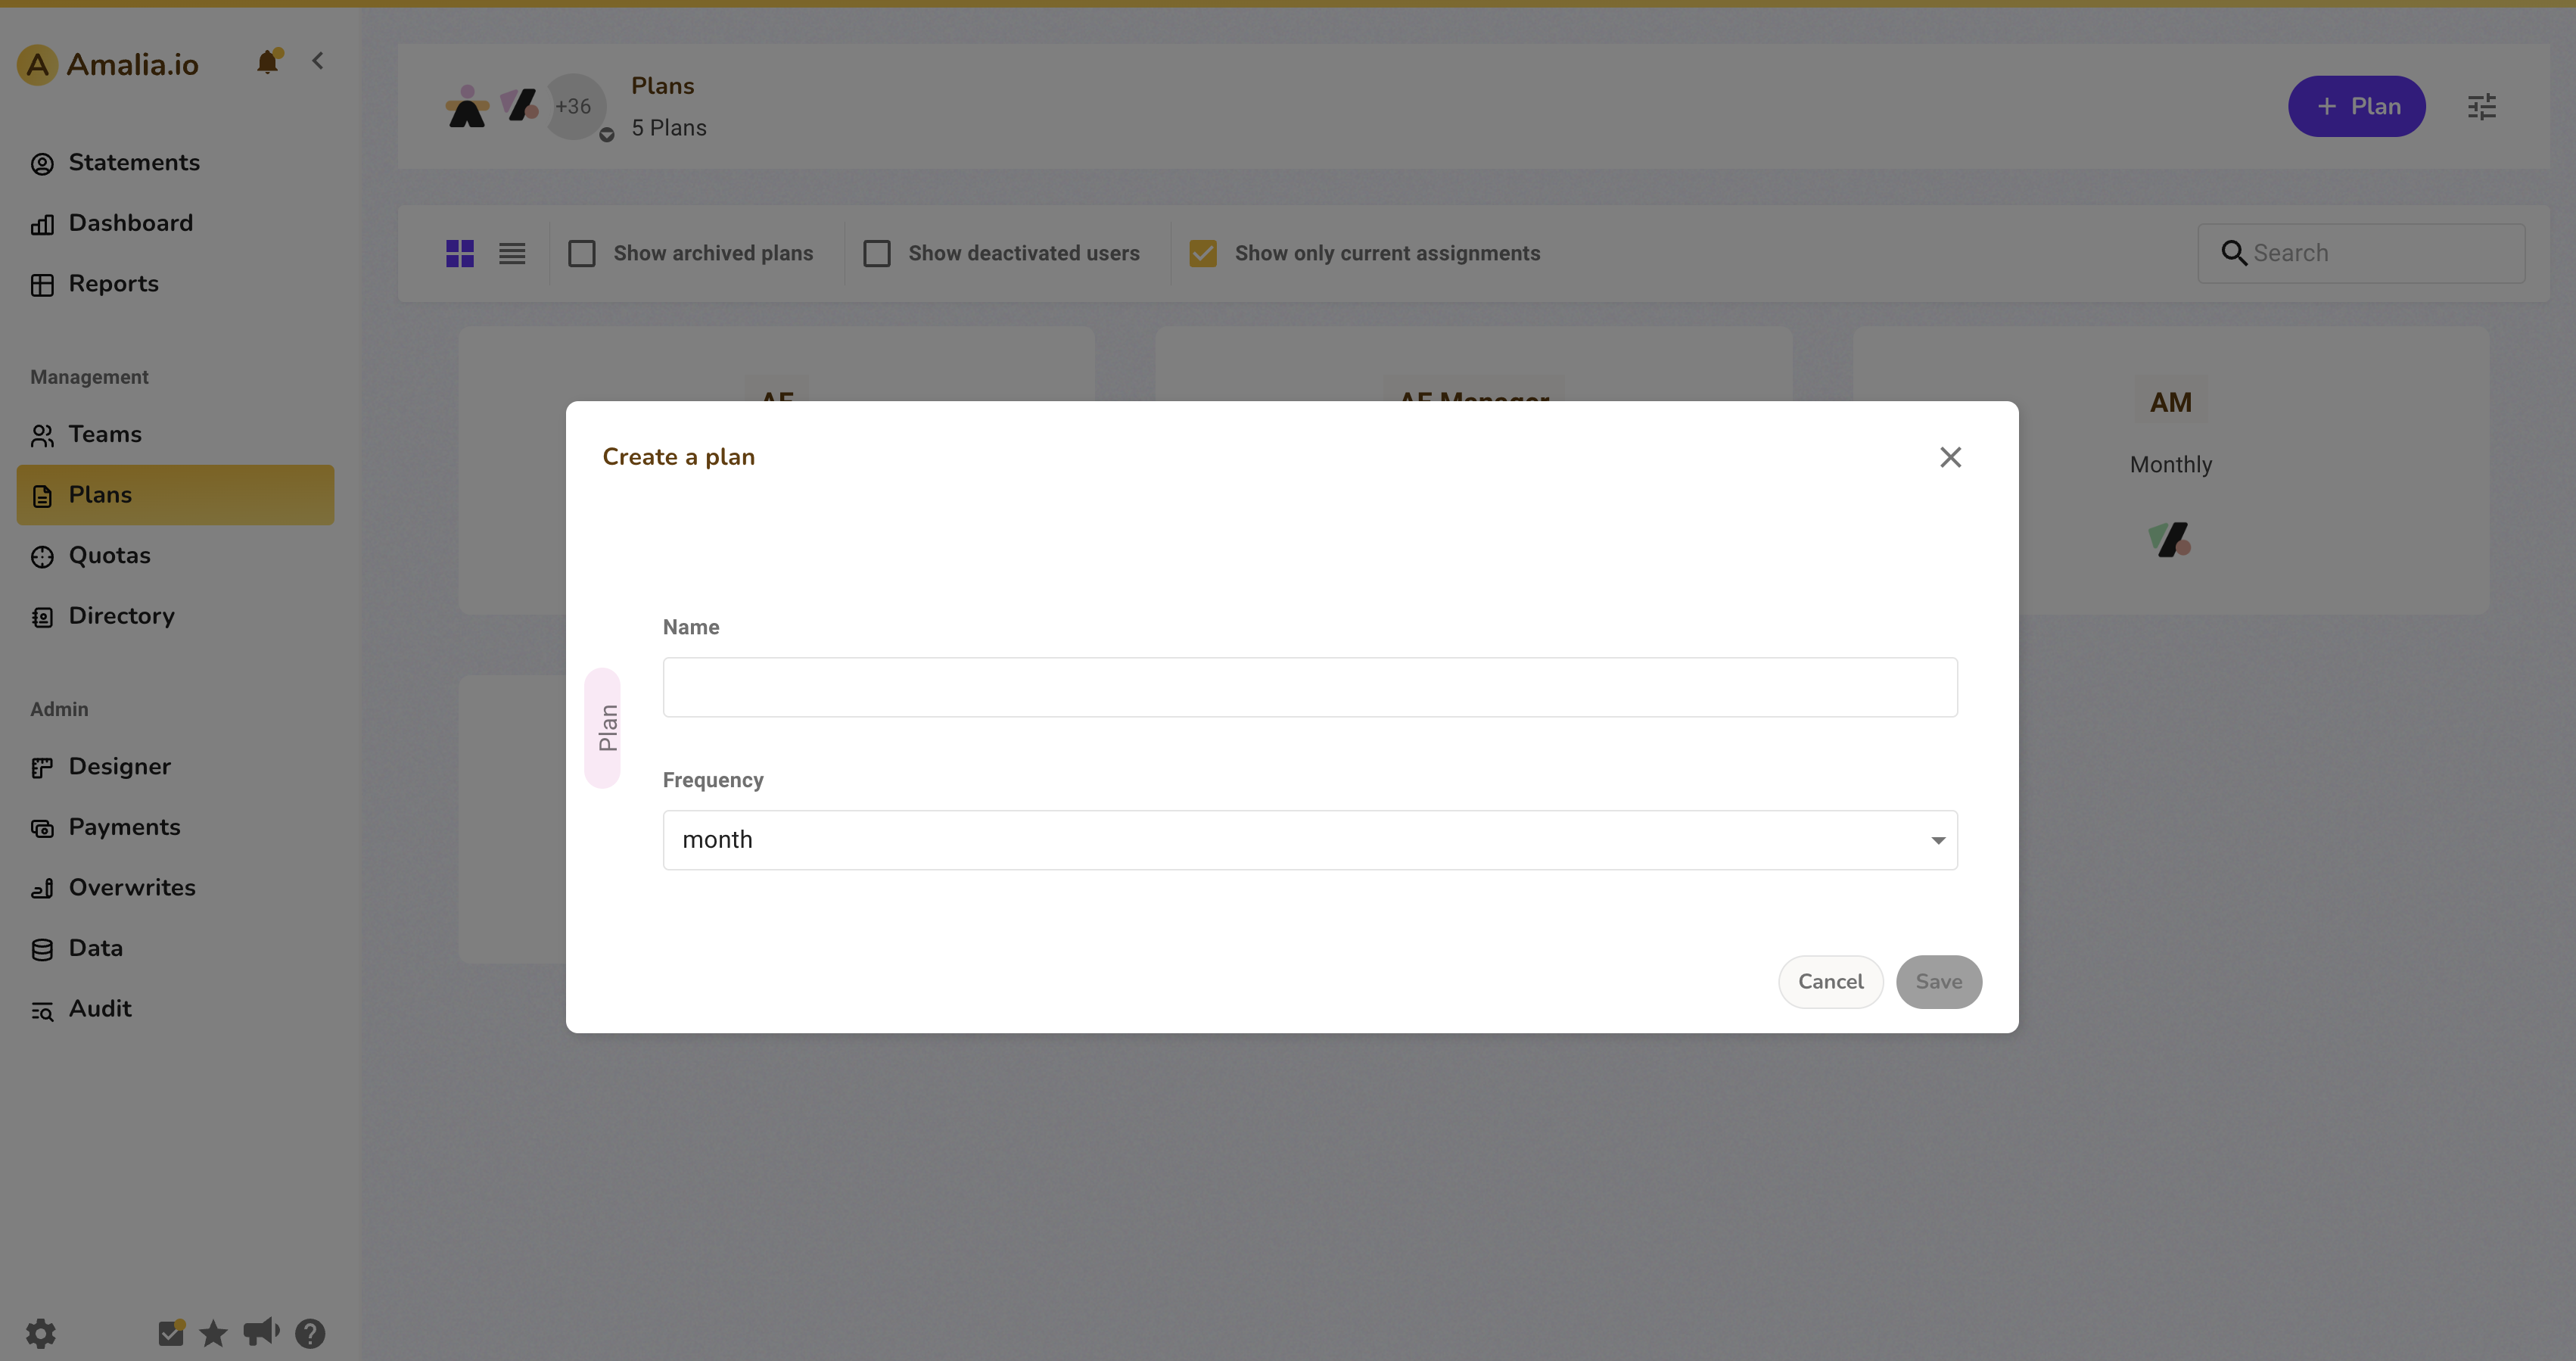Enable Show archived plans checkbox

click(582, 254)
